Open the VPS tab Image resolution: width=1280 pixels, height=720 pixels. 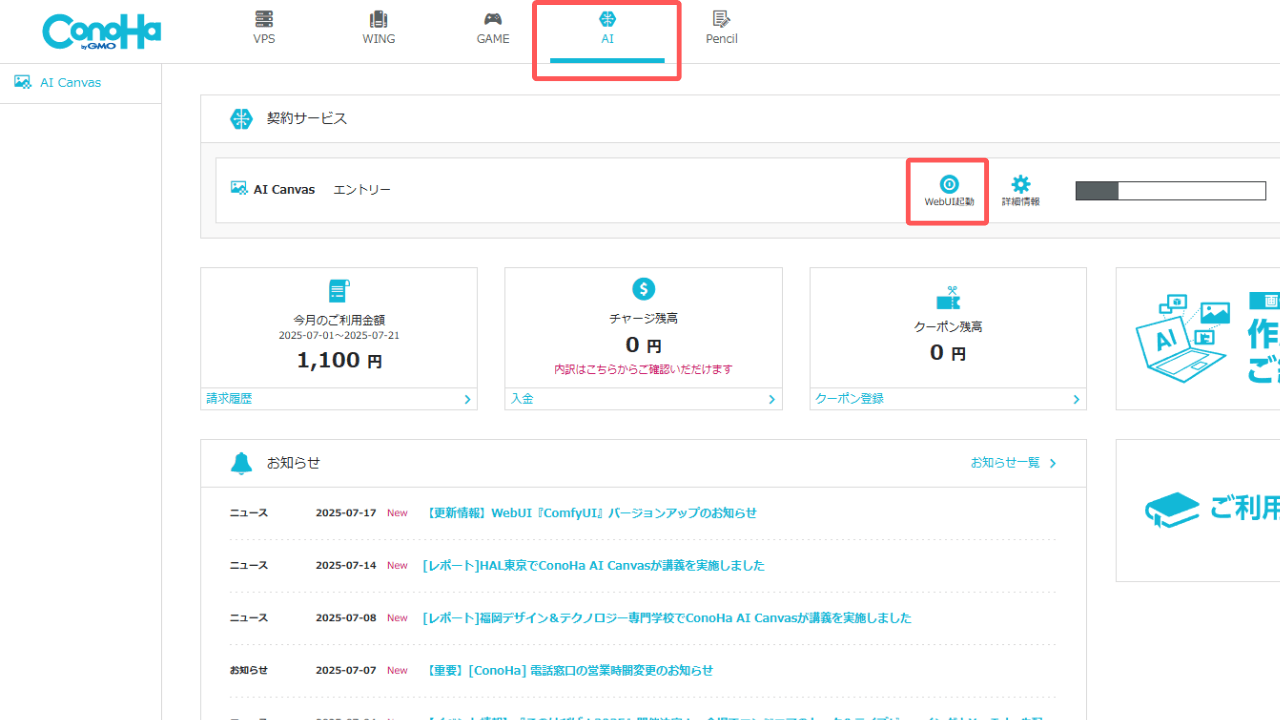264,28
